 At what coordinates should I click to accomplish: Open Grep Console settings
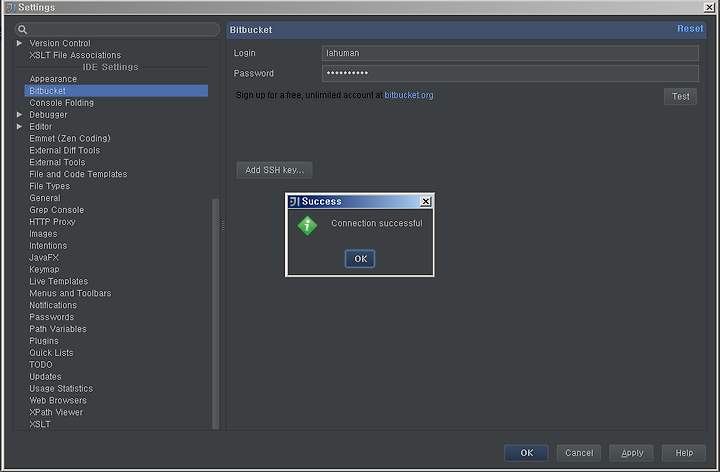point(57,210)
